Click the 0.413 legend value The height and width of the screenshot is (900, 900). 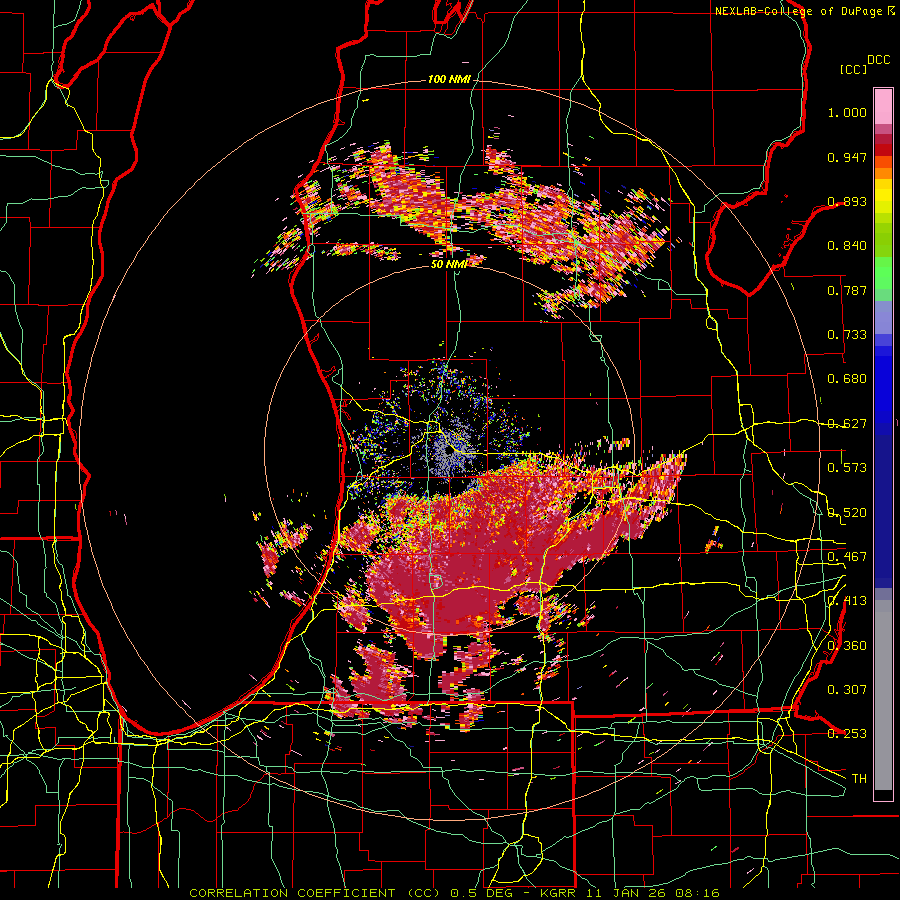[x=847, y=601]
